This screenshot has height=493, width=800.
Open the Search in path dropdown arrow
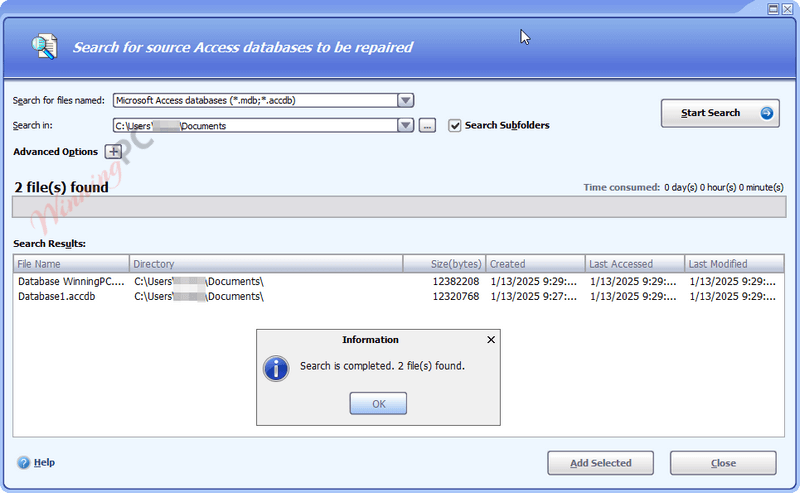pos(406,126)
